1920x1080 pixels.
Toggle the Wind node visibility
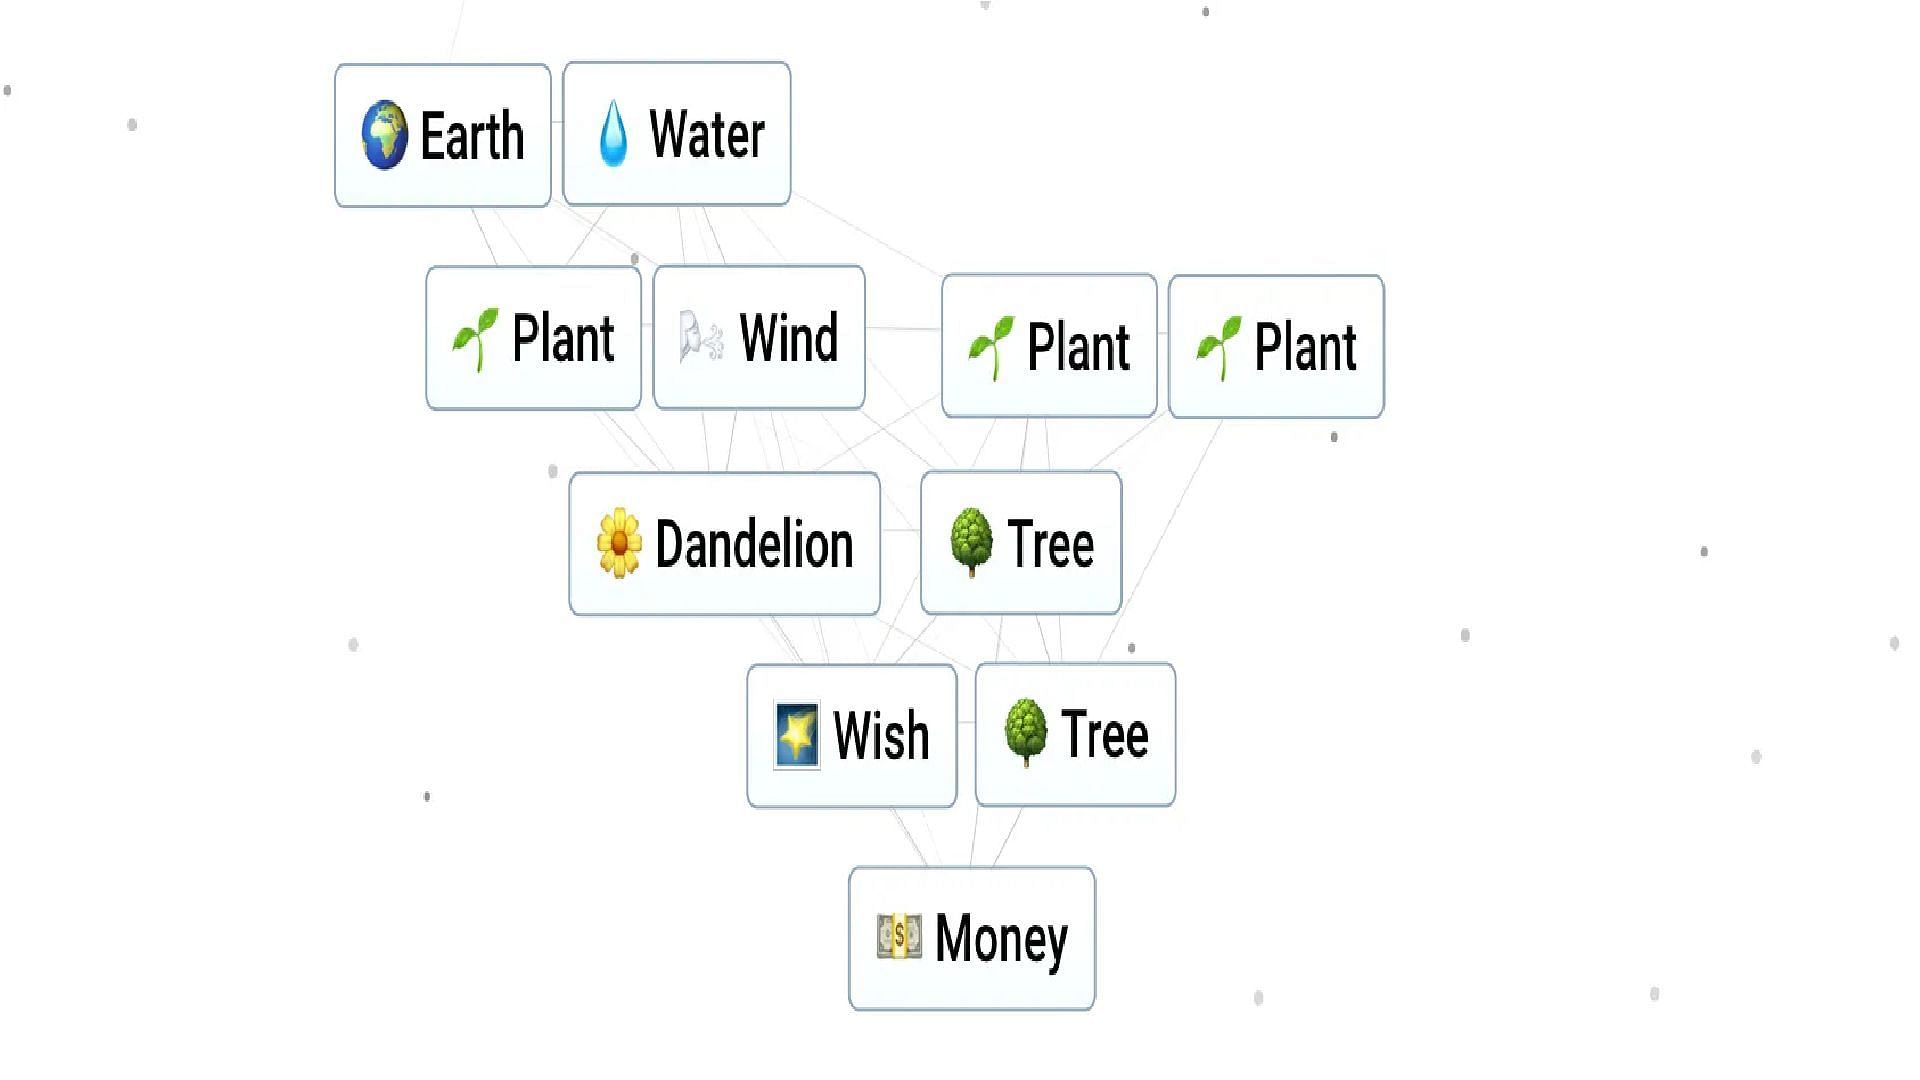tap(758, 335)
